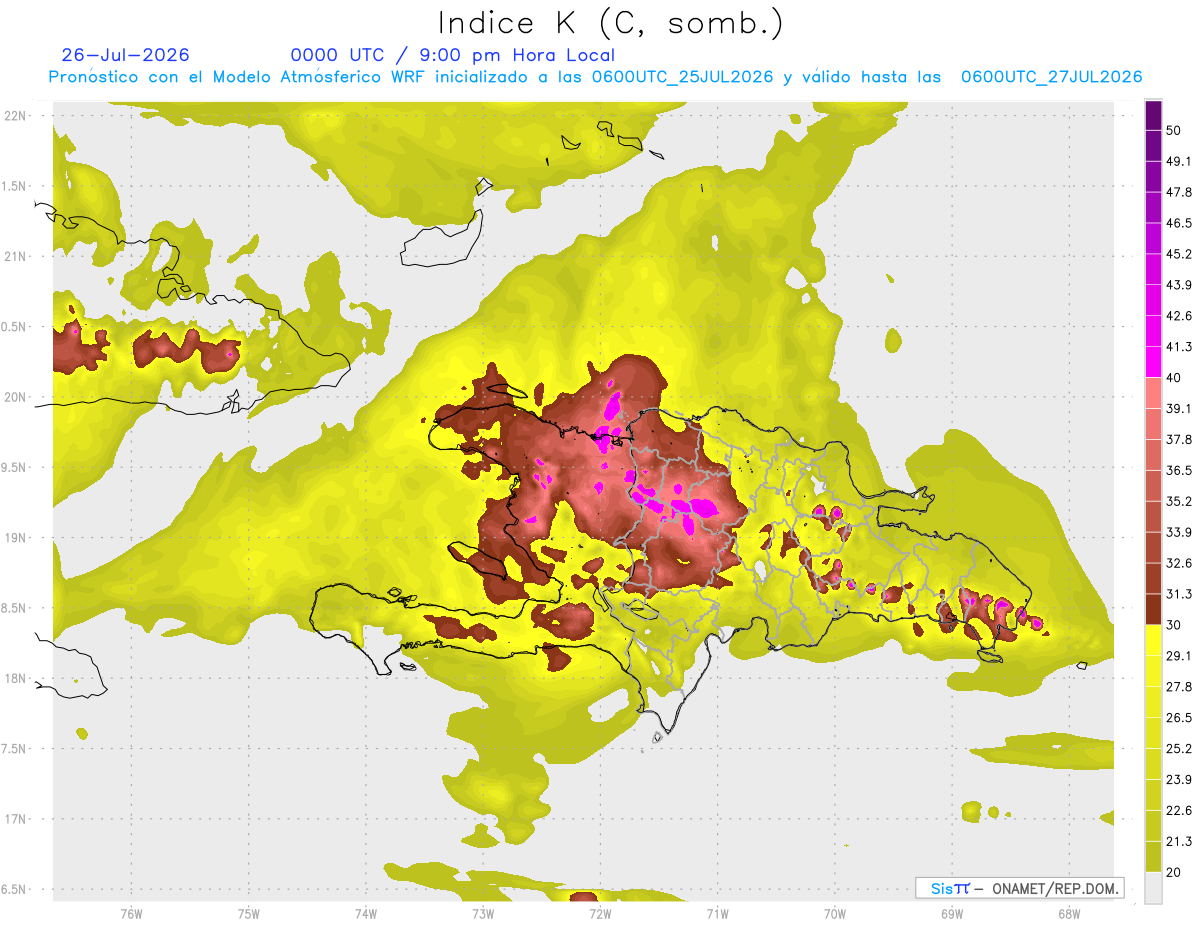Select the '26-Jul-2026' date text
The width and height of the screenshot is (1200, 927).
125,55
